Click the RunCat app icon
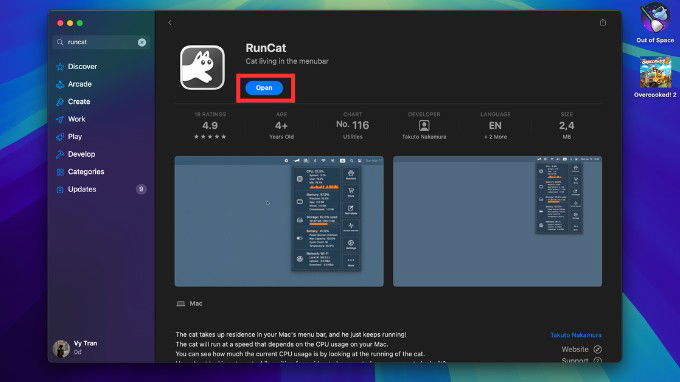 click(203, 67)
